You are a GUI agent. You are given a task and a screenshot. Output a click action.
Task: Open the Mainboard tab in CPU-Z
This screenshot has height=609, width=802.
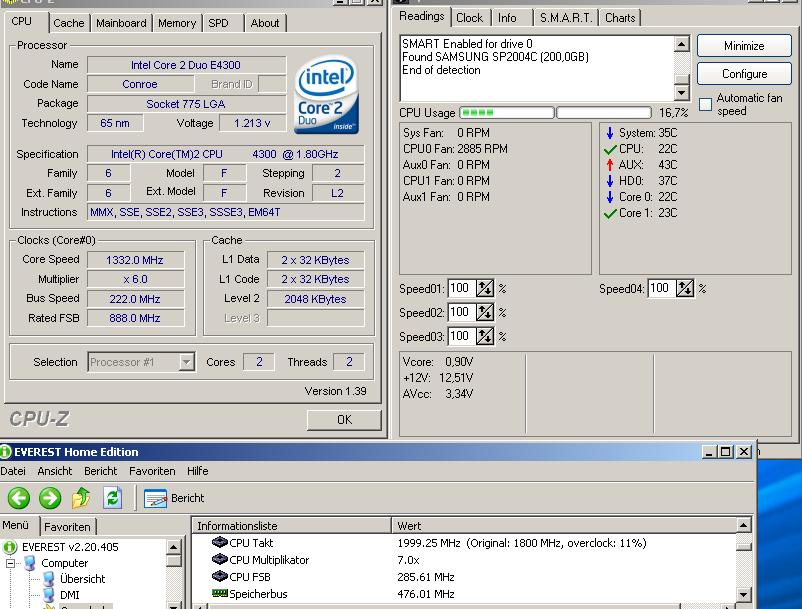tap(121, 23)
